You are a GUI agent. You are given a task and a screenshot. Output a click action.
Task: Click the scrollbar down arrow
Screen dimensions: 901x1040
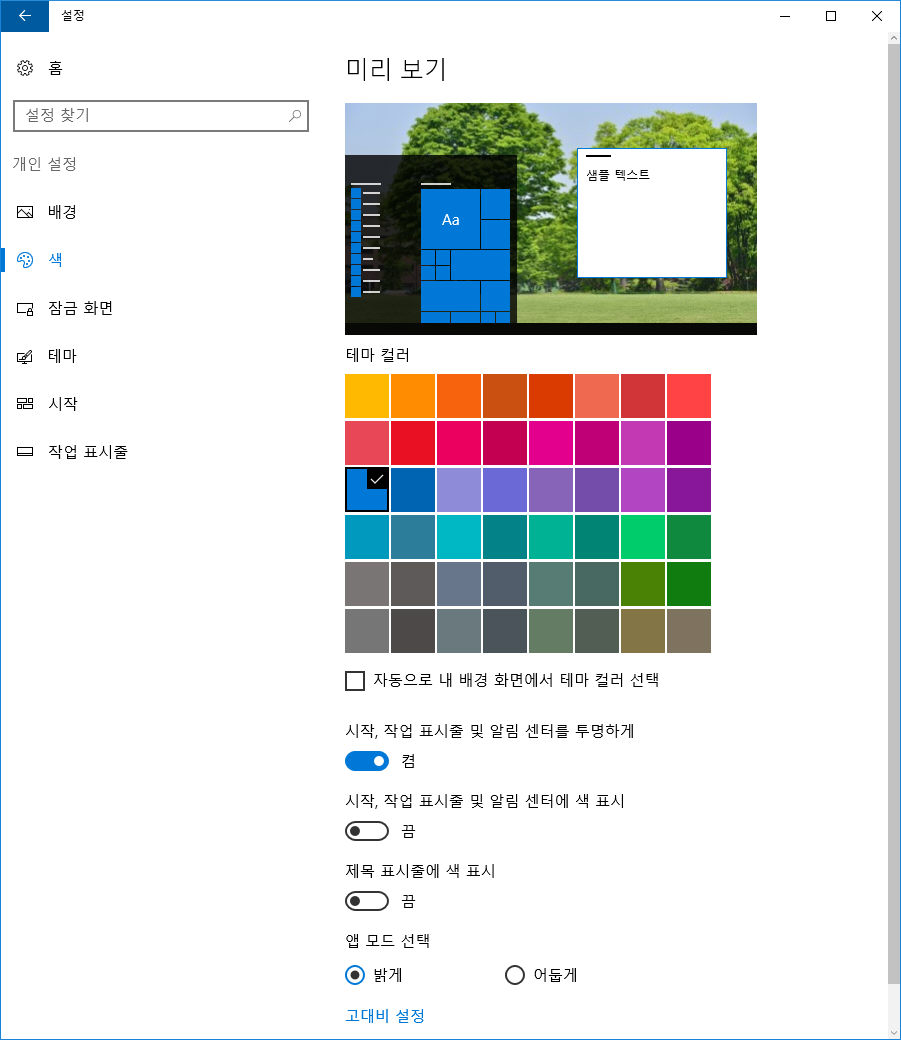click(894, 1033)
